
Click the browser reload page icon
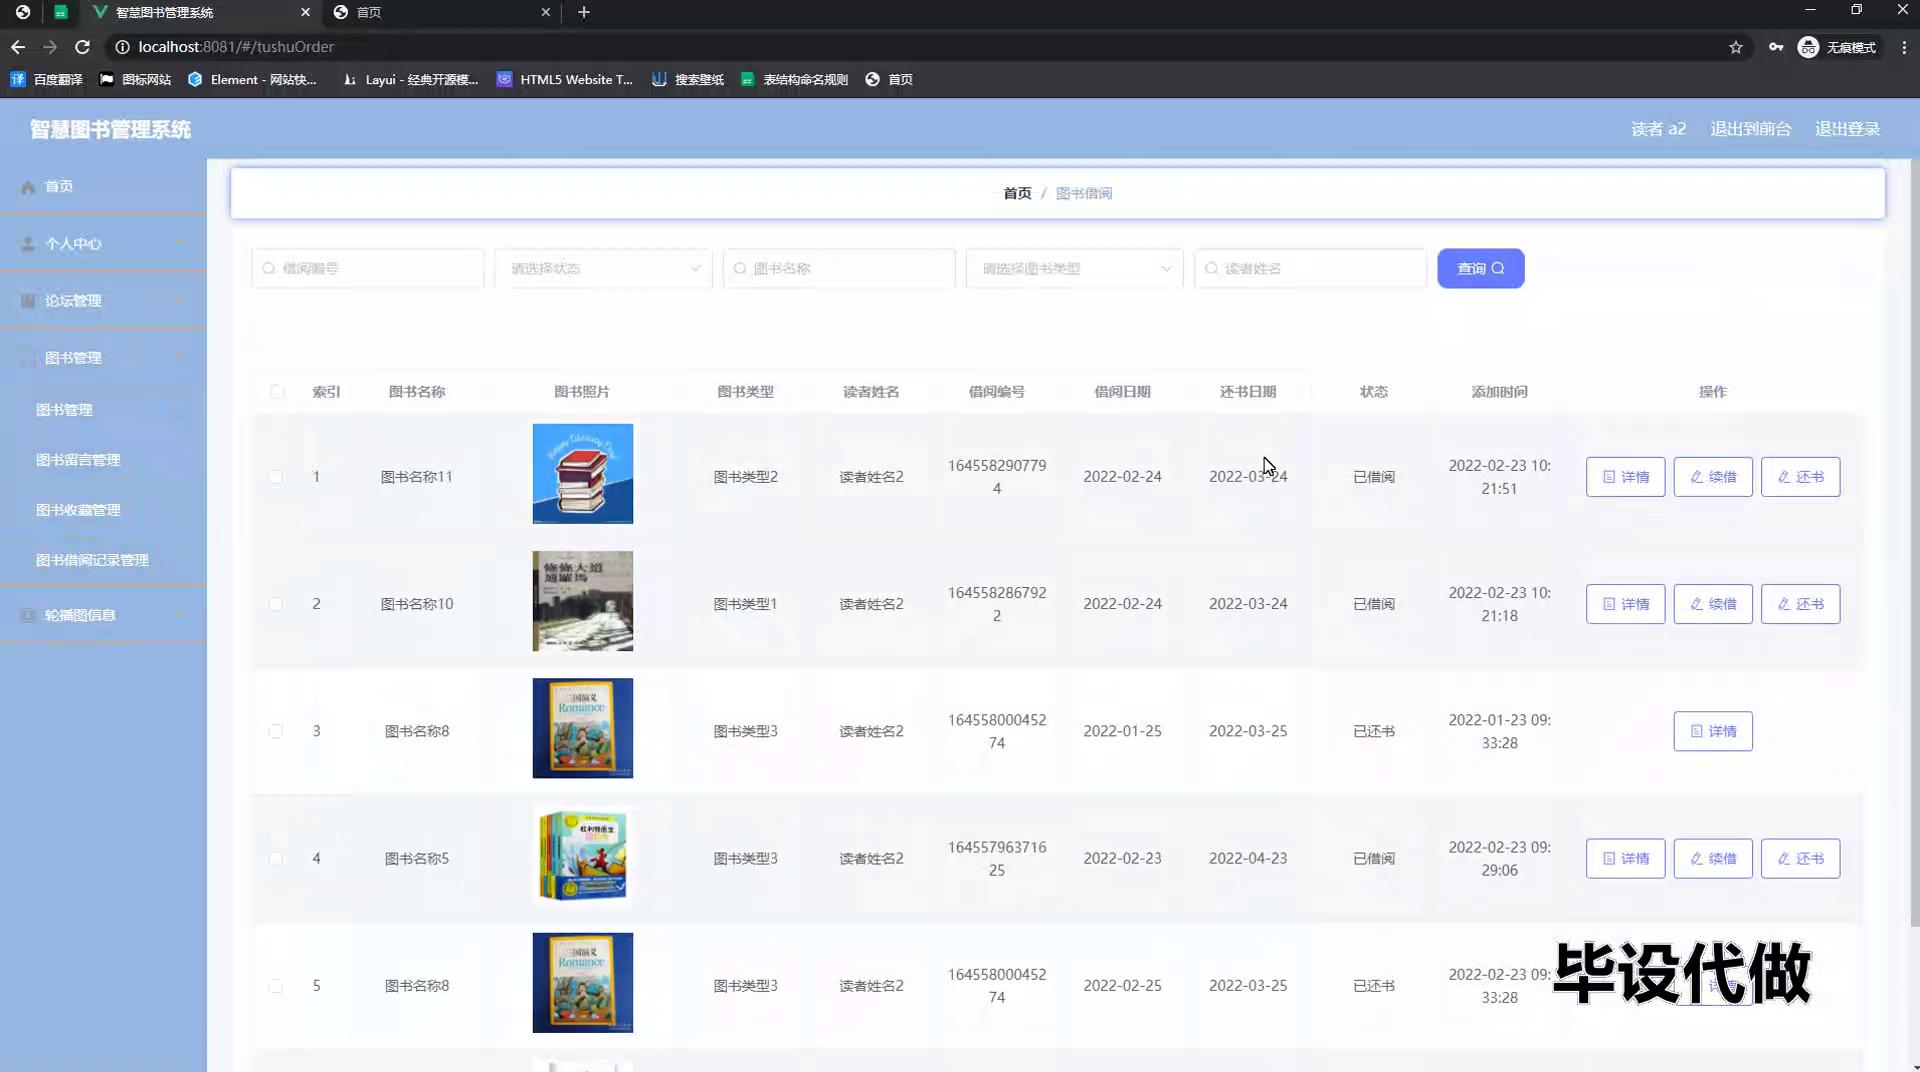pos(83,47)
